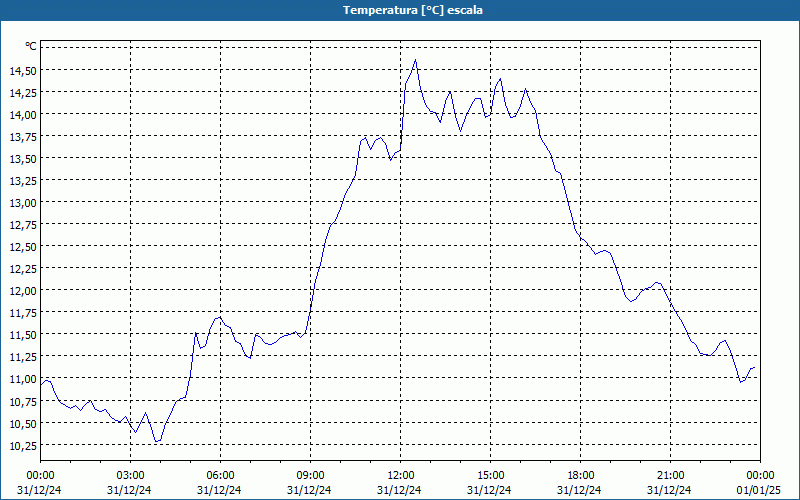
Task: Select the 12,00 y-axis label
Action: click(x=23, y=290)
